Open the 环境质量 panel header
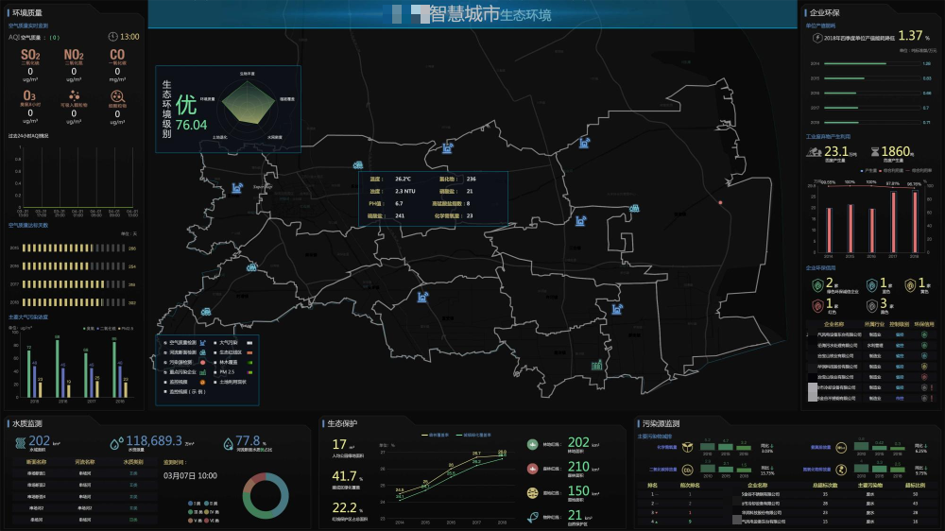This screenshot has height=531, width=945. tap(28, 13)
